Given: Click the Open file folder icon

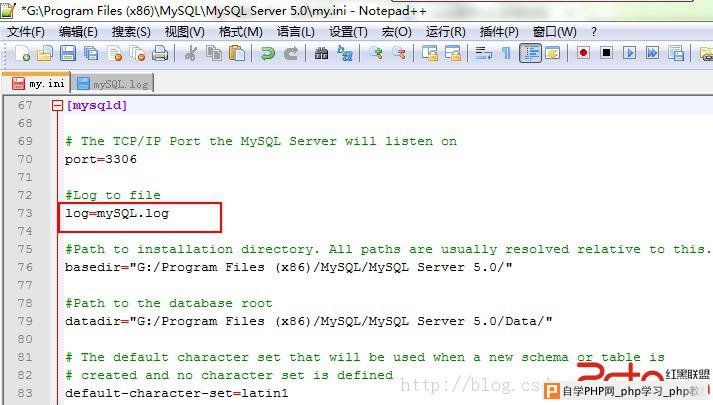Looking at the screenshot, I should point(45,54).
